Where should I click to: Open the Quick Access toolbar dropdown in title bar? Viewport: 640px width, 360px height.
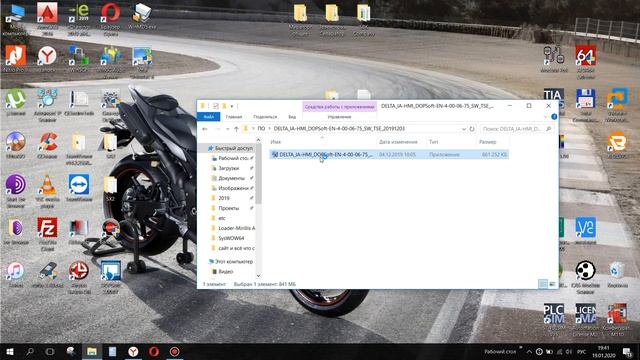pyautogui.click(x=232, y=106)
